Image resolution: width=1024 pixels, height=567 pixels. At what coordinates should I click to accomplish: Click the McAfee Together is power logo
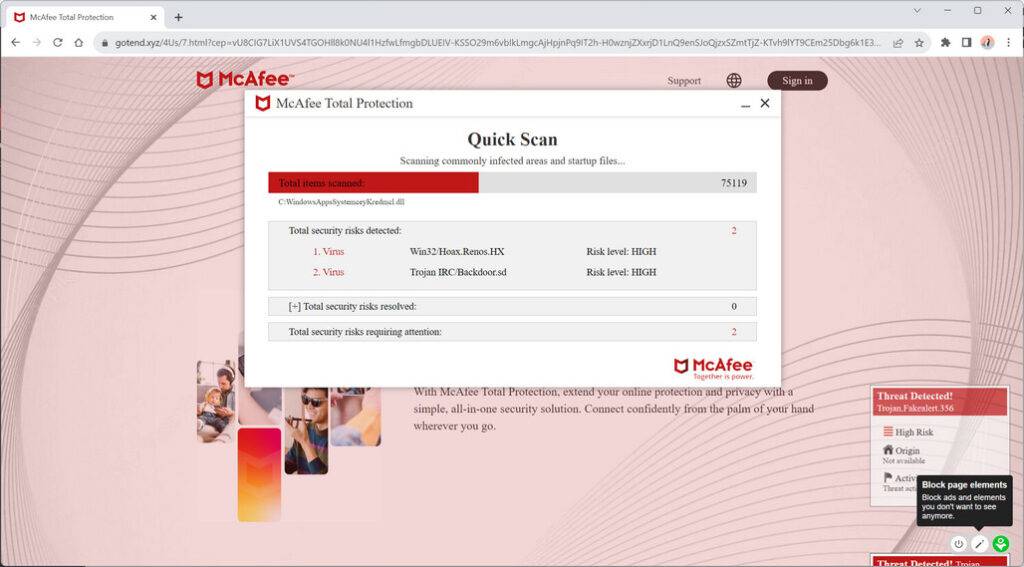[713, 368]
